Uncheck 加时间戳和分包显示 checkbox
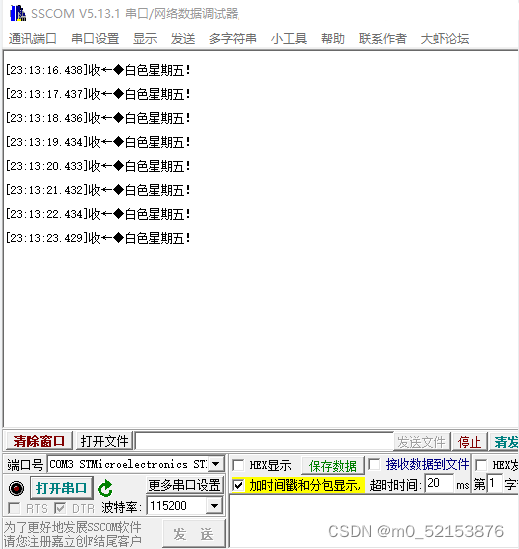 coord(238,485)
